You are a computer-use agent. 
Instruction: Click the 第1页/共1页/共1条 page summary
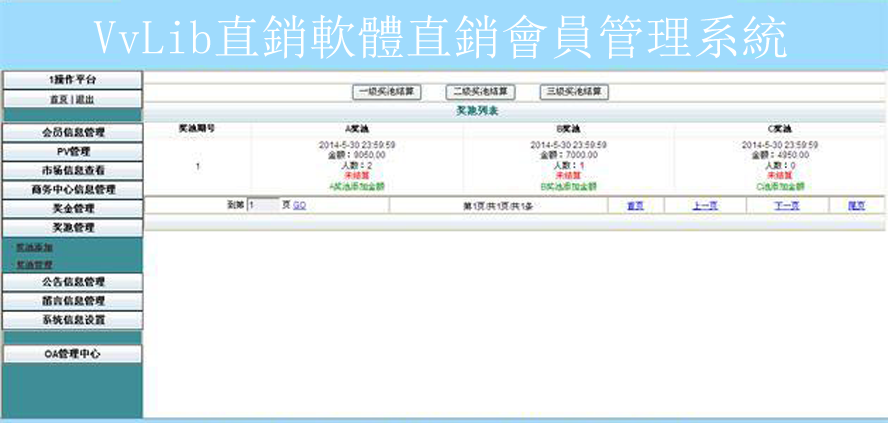pyautogui.click(x=498, y=206)
